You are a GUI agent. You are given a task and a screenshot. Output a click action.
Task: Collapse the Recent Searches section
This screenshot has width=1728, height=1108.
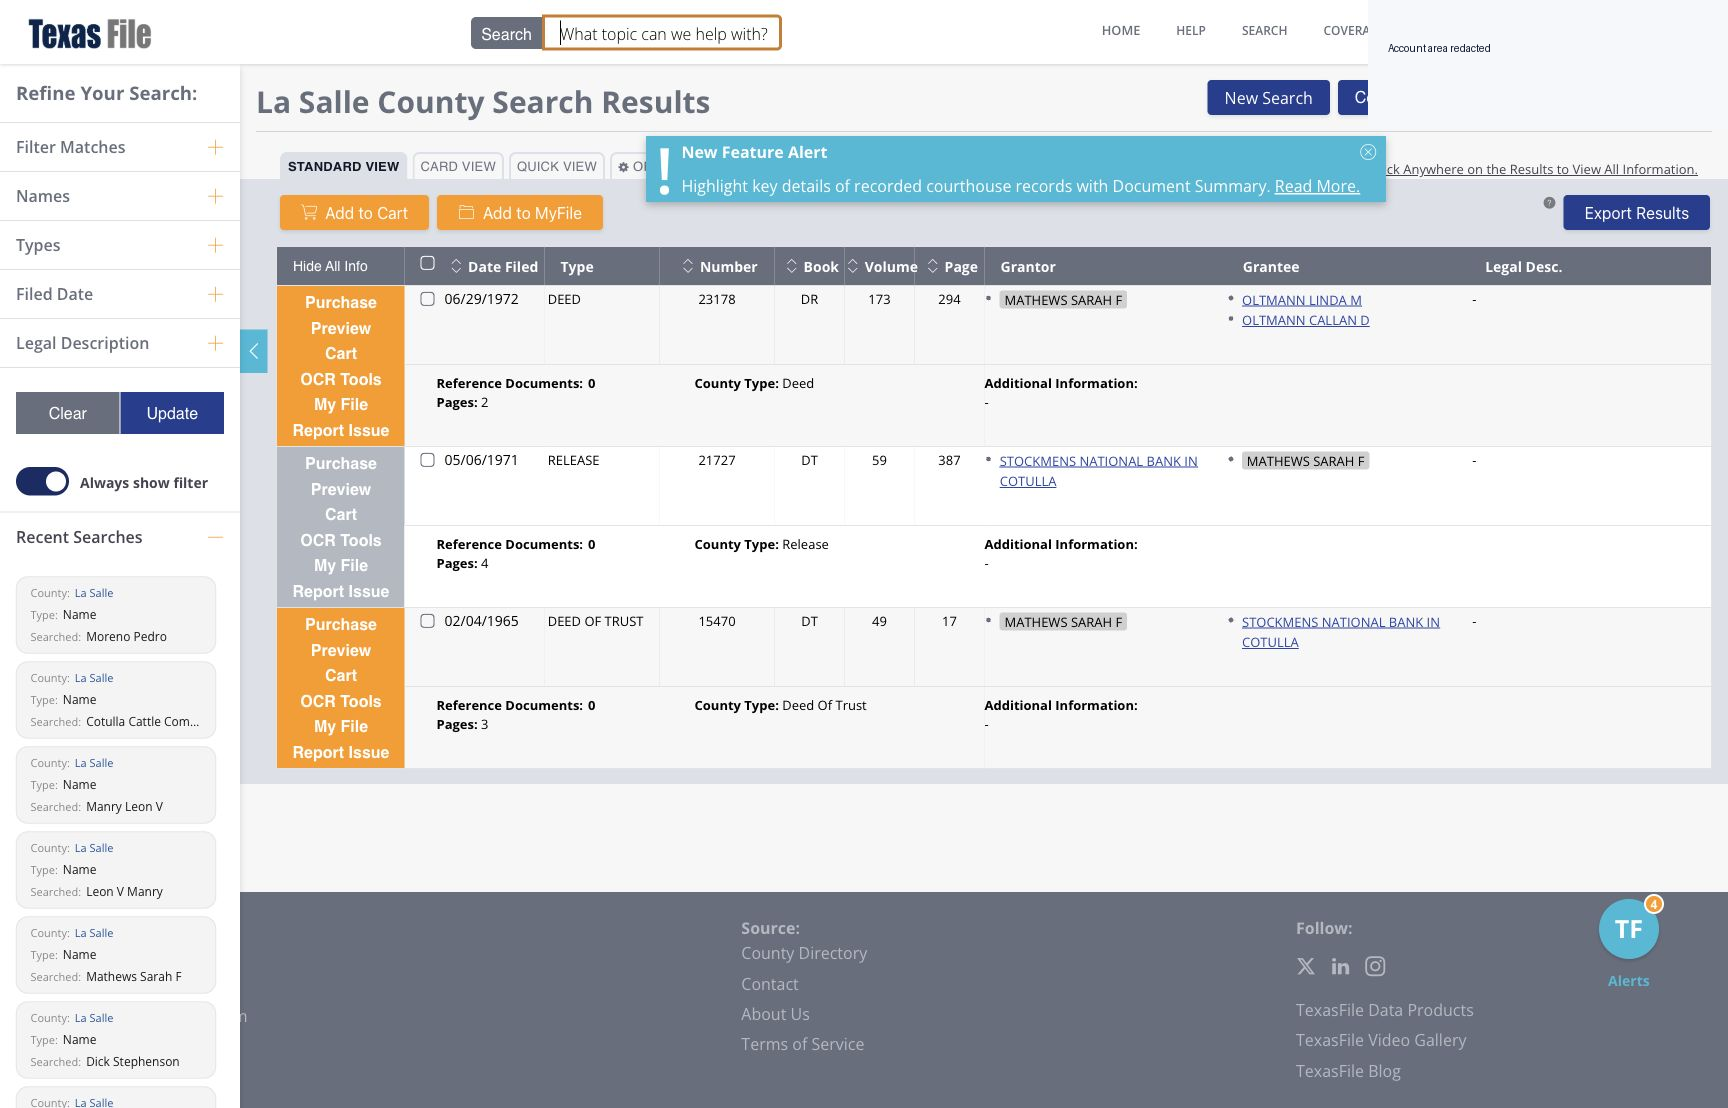pyautogui.click(x=215, y=537)
